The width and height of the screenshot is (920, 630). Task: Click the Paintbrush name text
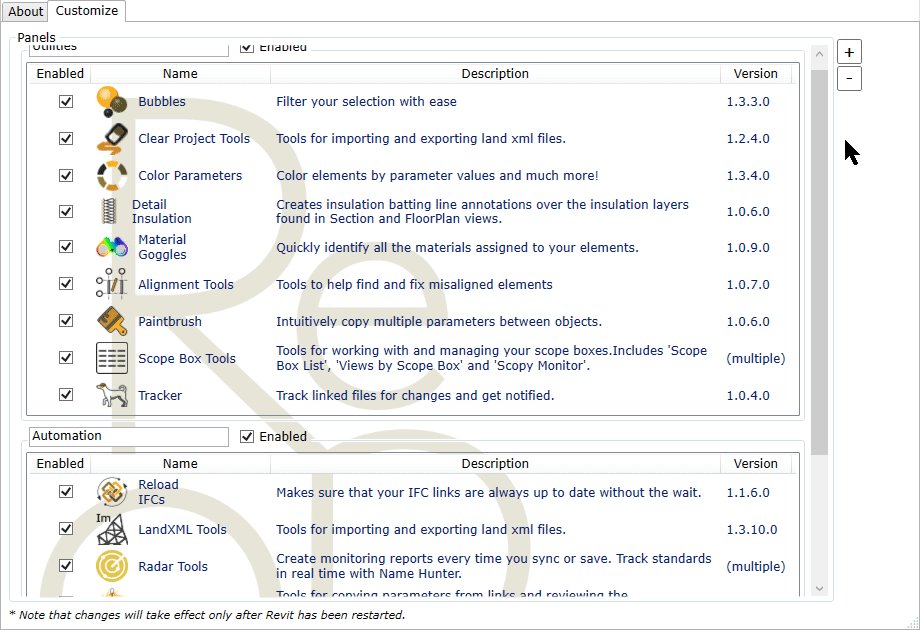(x=170, y=321)
